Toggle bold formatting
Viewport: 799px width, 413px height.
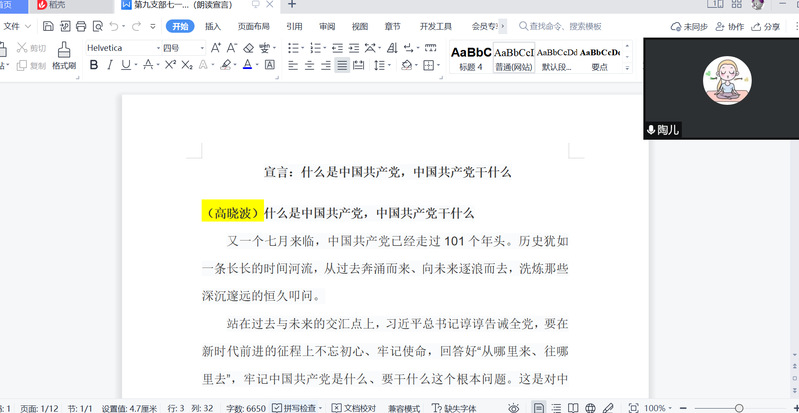(94, 65)
